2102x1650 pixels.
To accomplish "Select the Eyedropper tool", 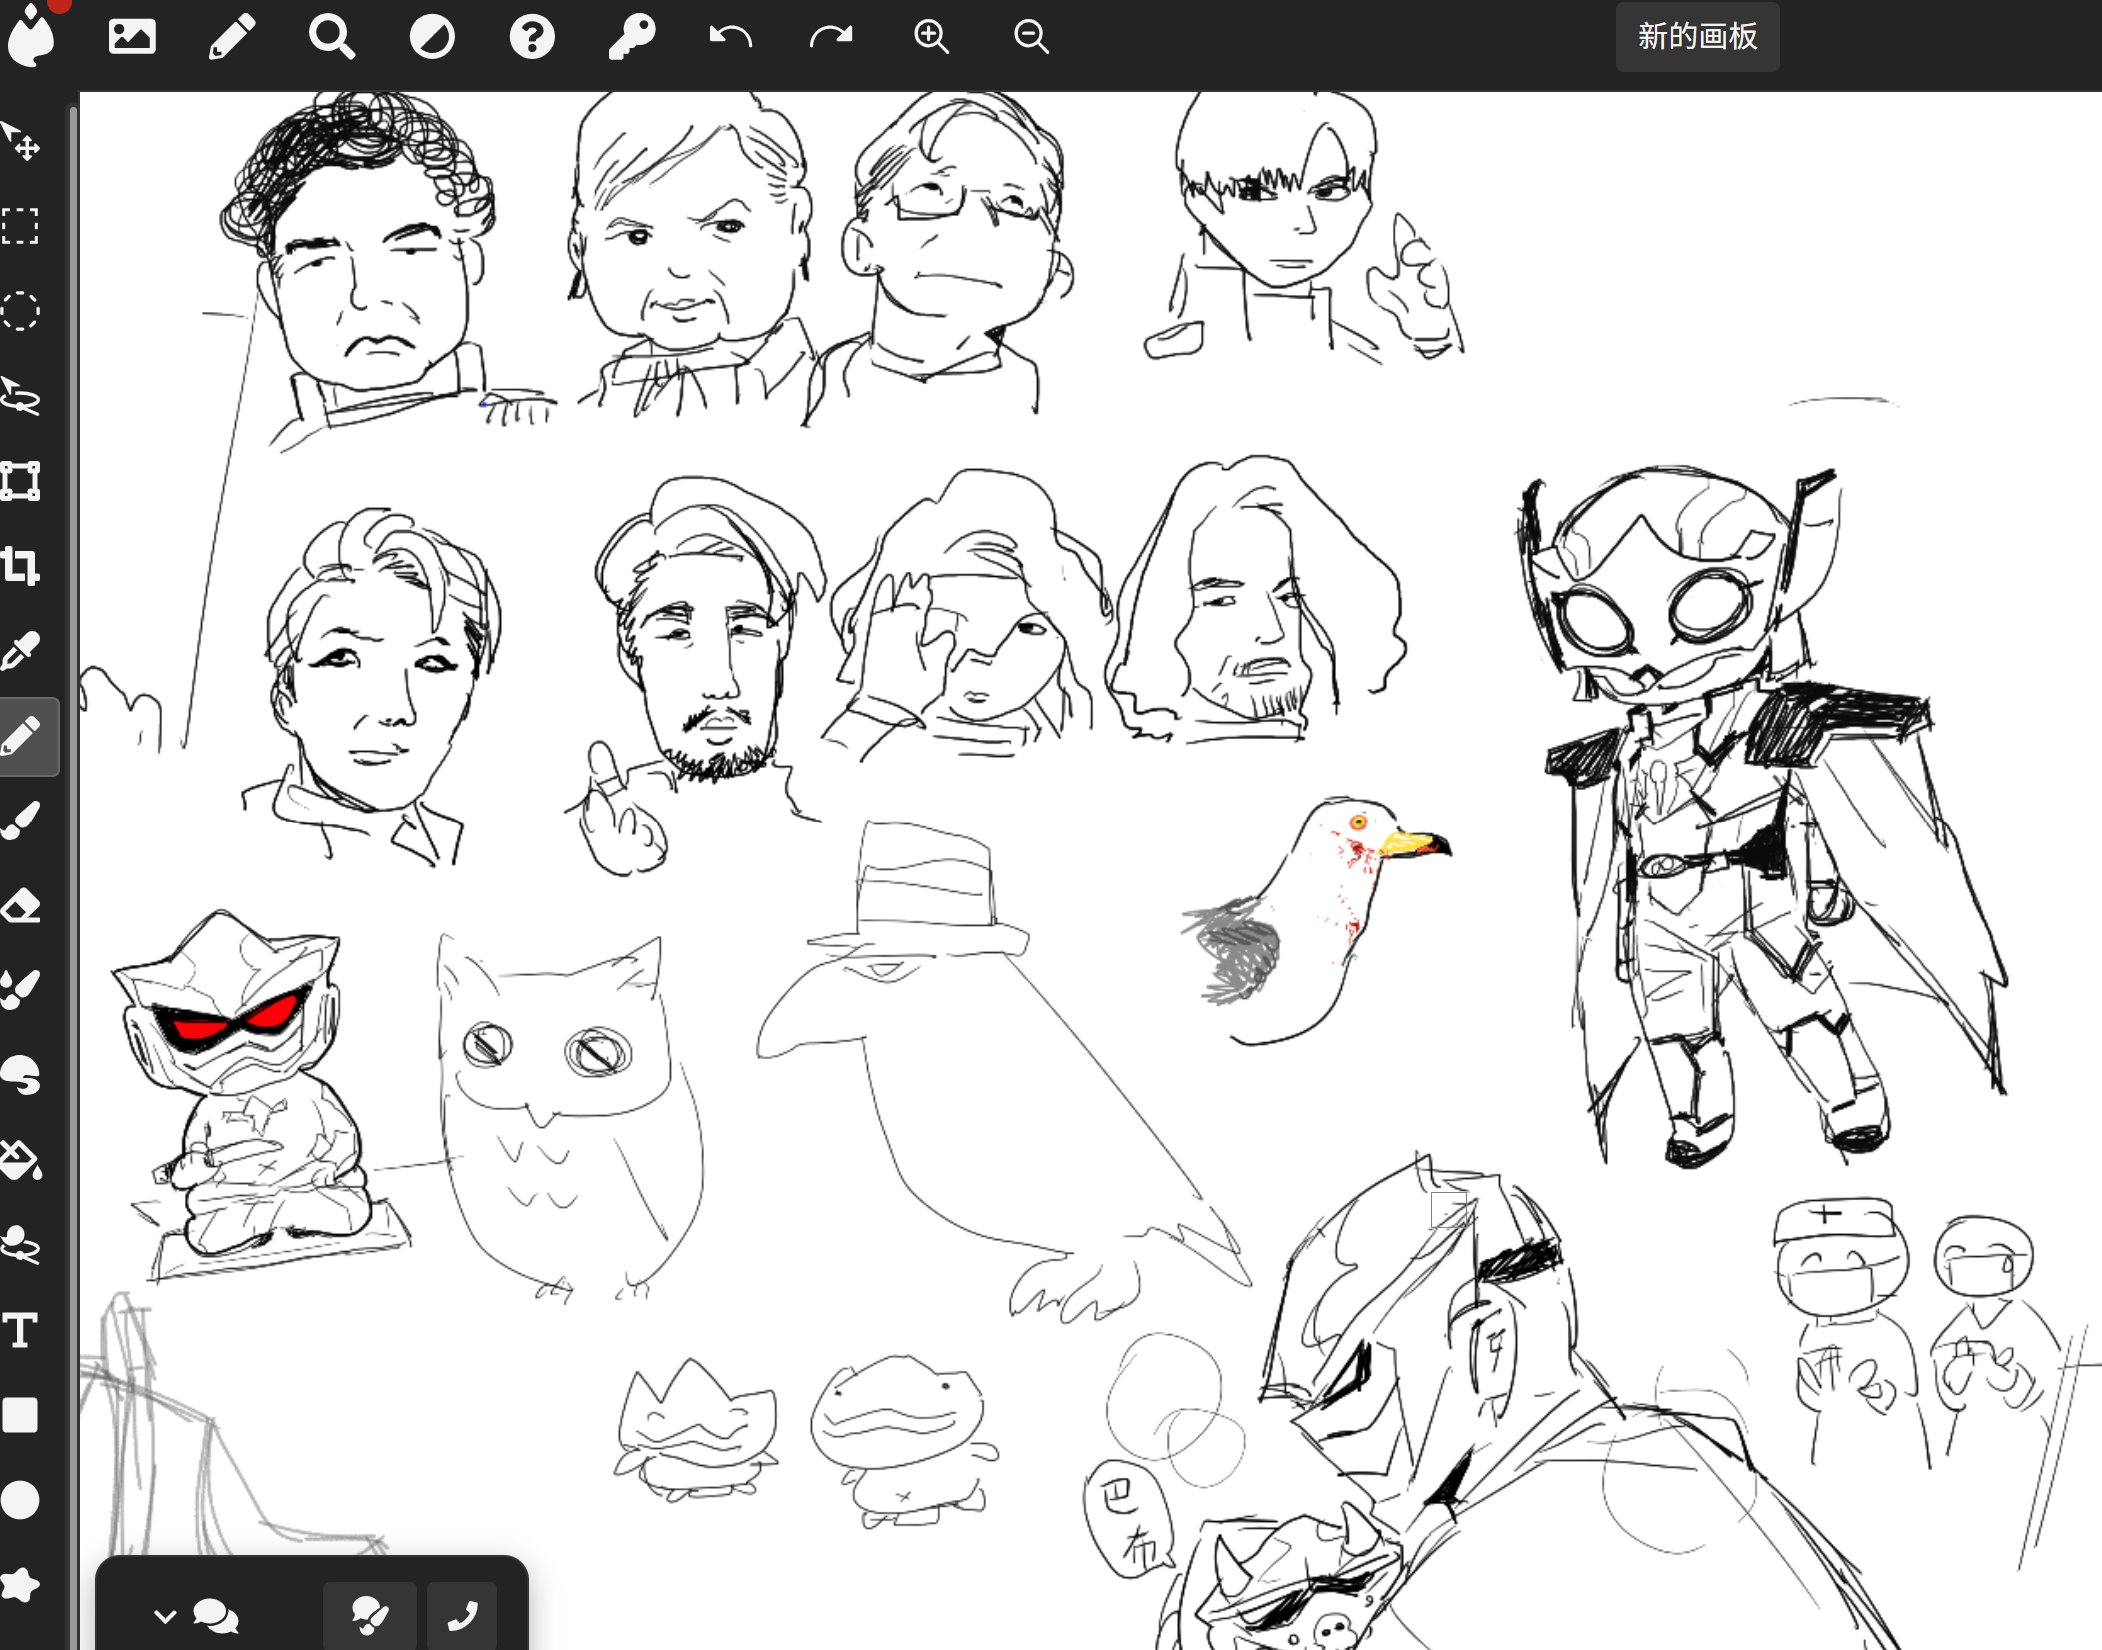I will (x=21, y=651).
